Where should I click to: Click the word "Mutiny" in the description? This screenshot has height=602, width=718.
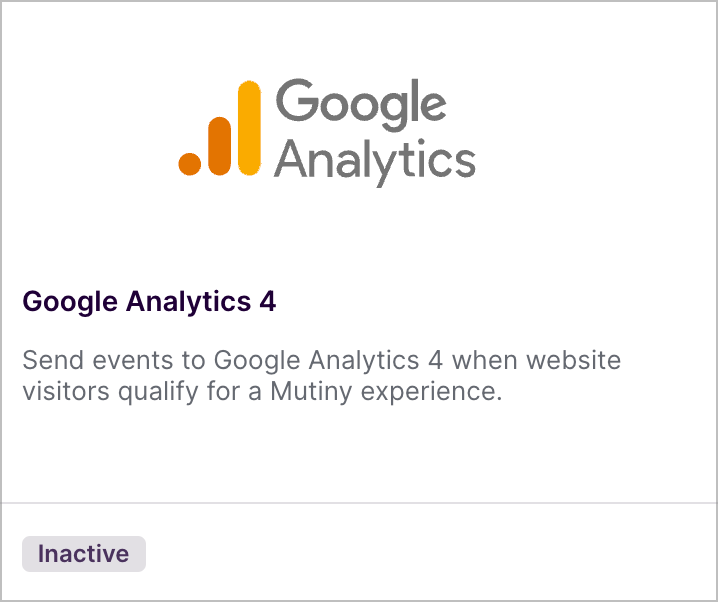[311, 392]
